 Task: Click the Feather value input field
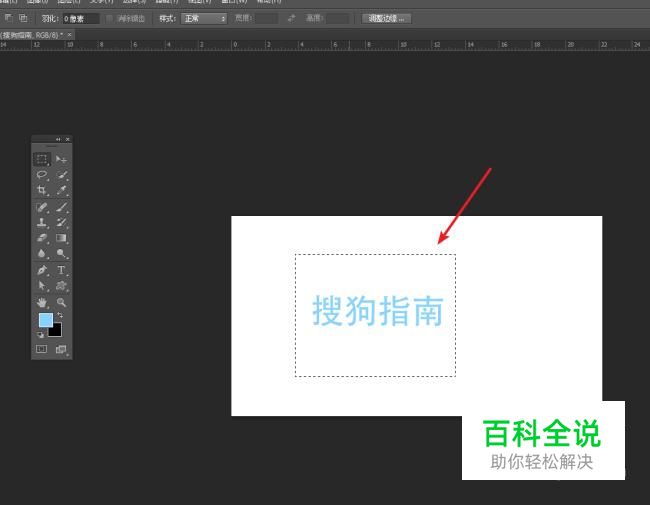click(x=81, y=19)
